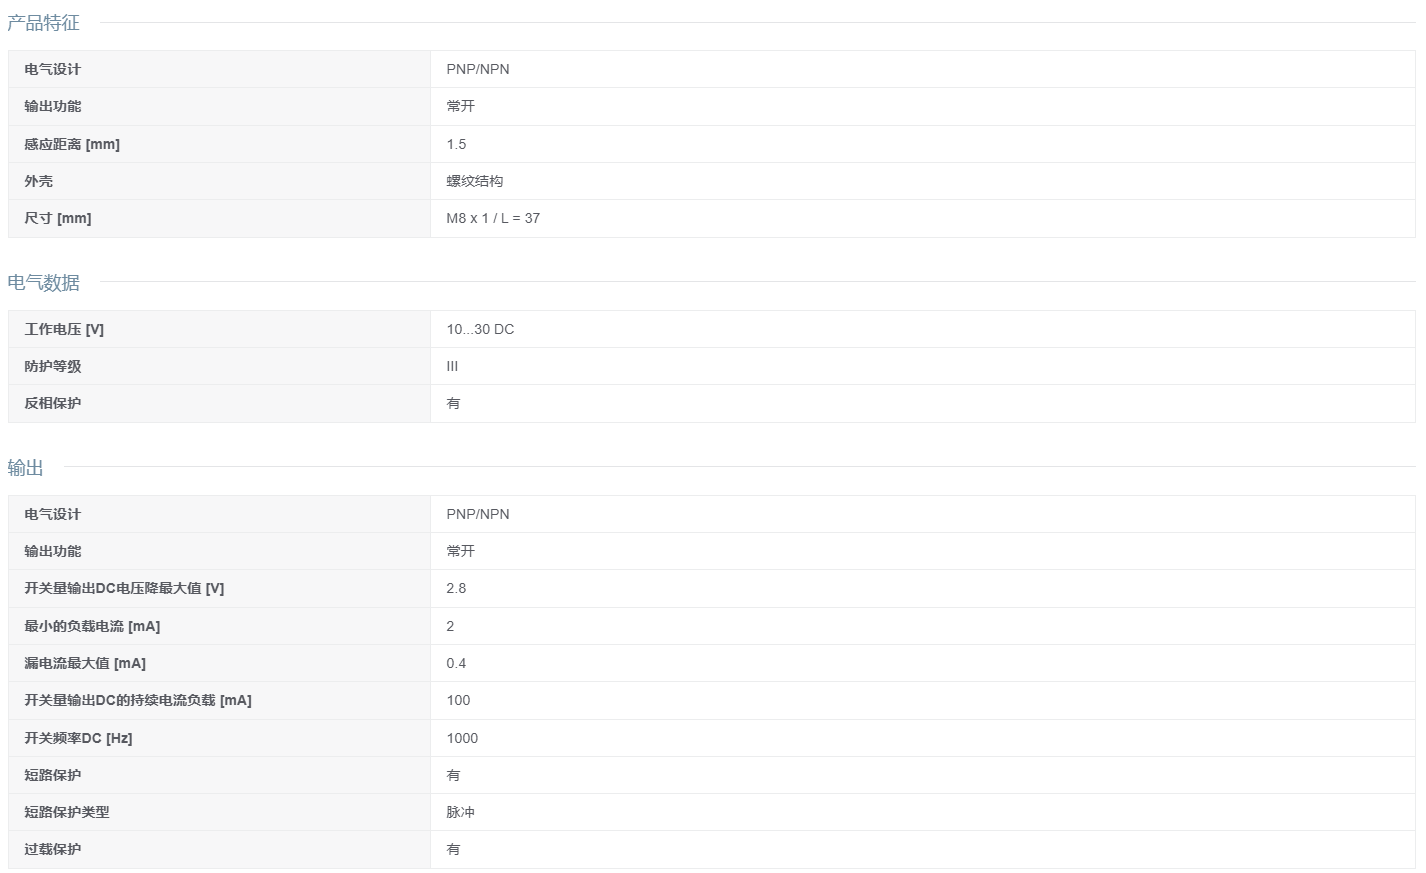Select the 防护等级 label

point(53,366)
